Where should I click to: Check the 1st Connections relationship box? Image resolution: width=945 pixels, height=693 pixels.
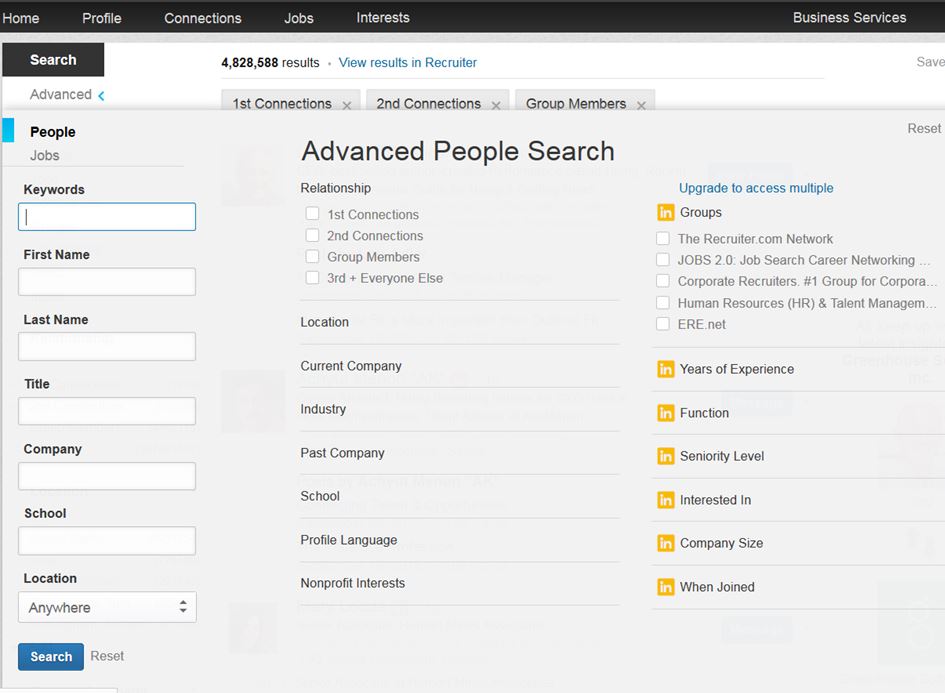click(312, 213)
